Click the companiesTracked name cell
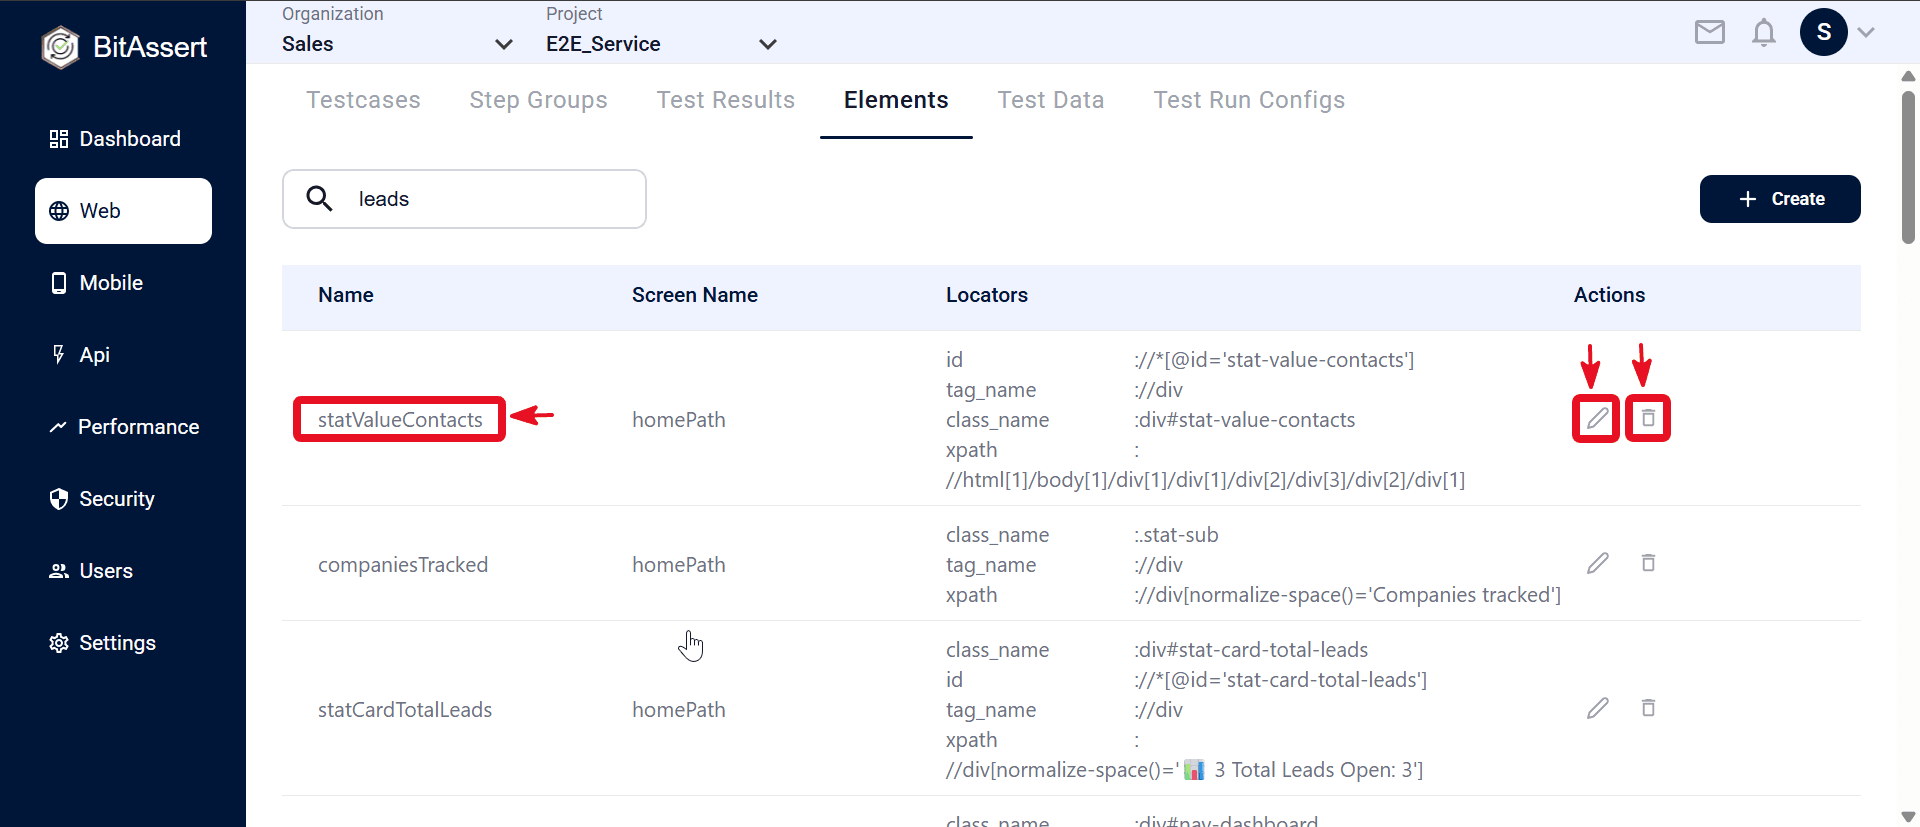 [x=403, y=565]
